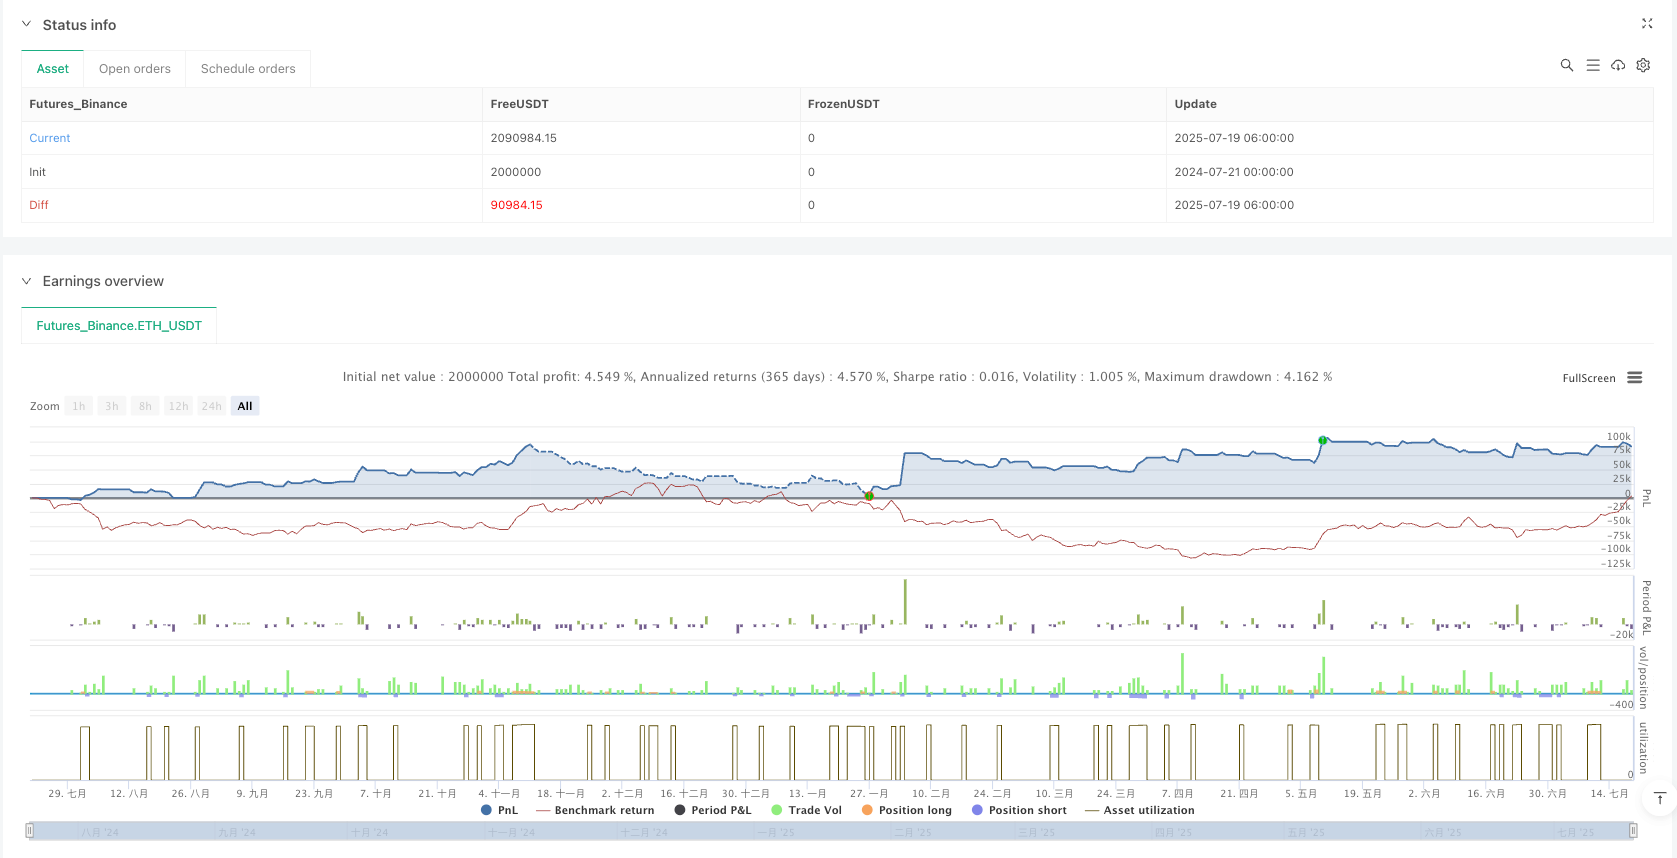Open the table settings gear icon

click(1643, 65)
